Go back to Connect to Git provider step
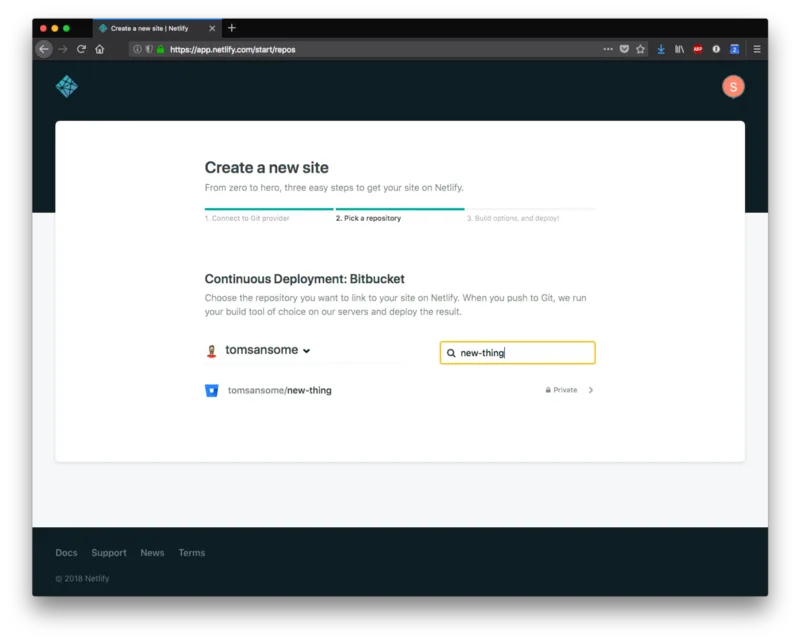Image resolution: width=800 pixels, height=642 pixels. click(x=247, y=218)
